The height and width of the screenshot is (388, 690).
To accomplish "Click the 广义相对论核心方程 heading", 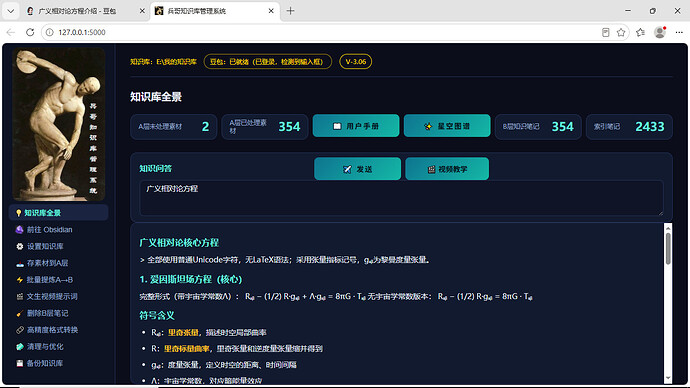I will [x=179, y=243].
